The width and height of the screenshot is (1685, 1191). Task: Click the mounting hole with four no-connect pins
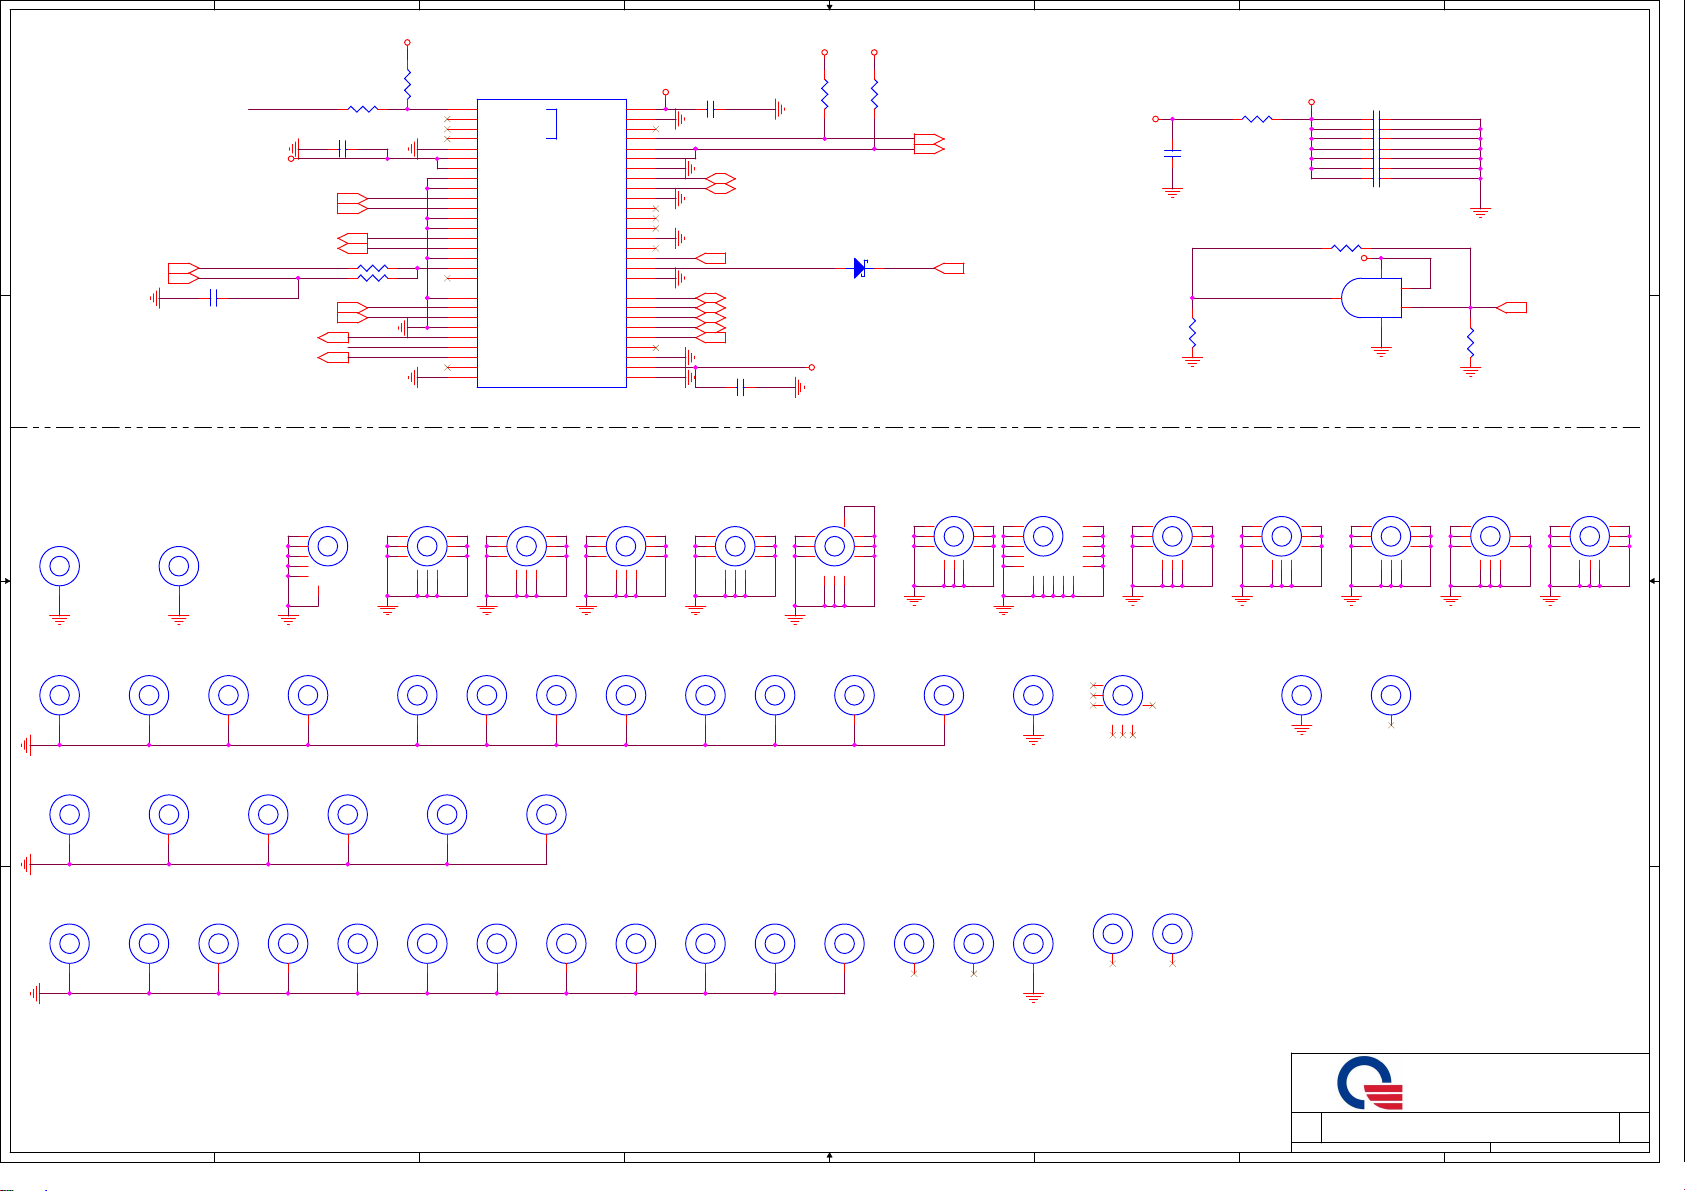pos(1122,695)
